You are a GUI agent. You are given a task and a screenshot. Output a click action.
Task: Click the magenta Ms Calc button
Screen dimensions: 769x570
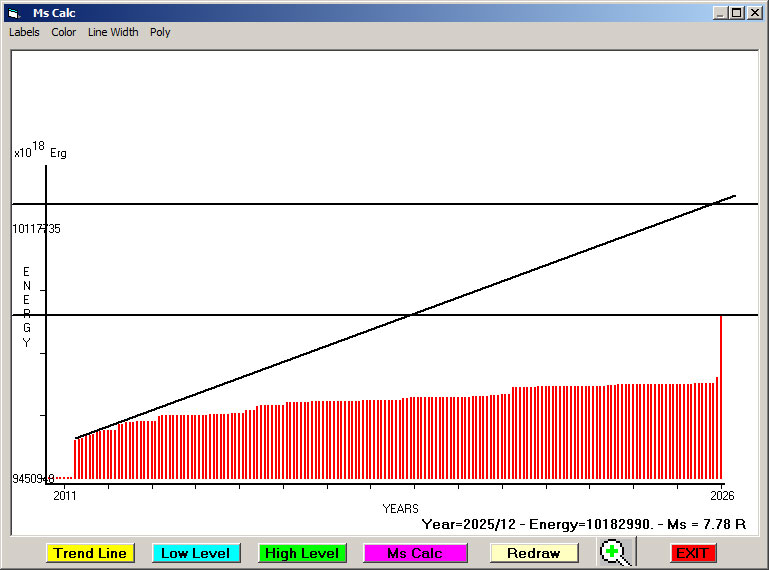click(x=415, y=553)
